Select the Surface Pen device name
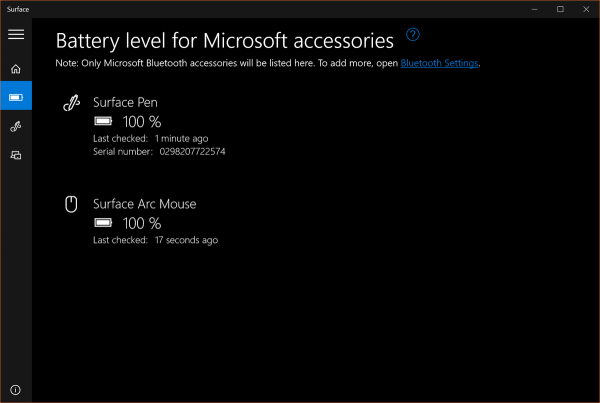The image size is (600, 403). pyautogui.click(x=125, y=103)
